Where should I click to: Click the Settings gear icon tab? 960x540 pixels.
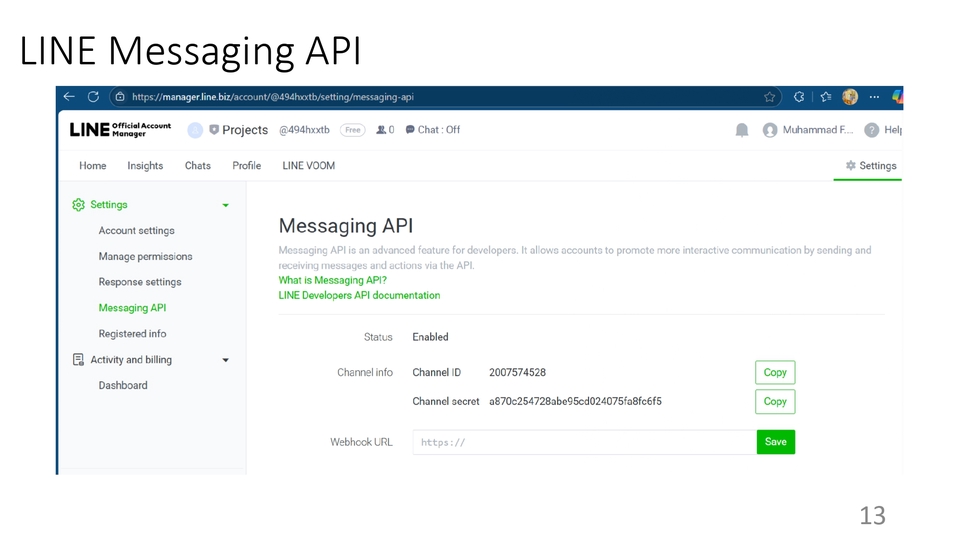[x=870, y=166]
